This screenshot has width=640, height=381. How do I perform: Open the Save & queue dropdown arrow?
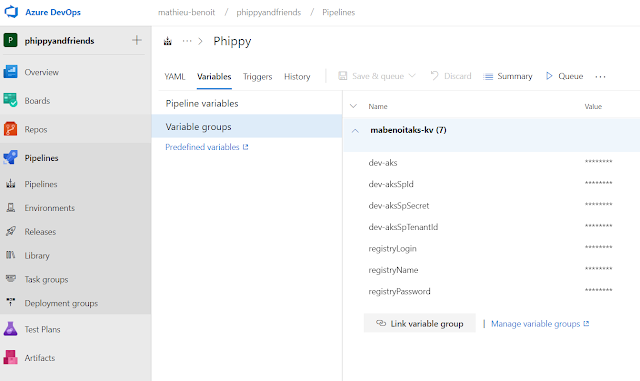pyautogui.click(x=412, y=76)
